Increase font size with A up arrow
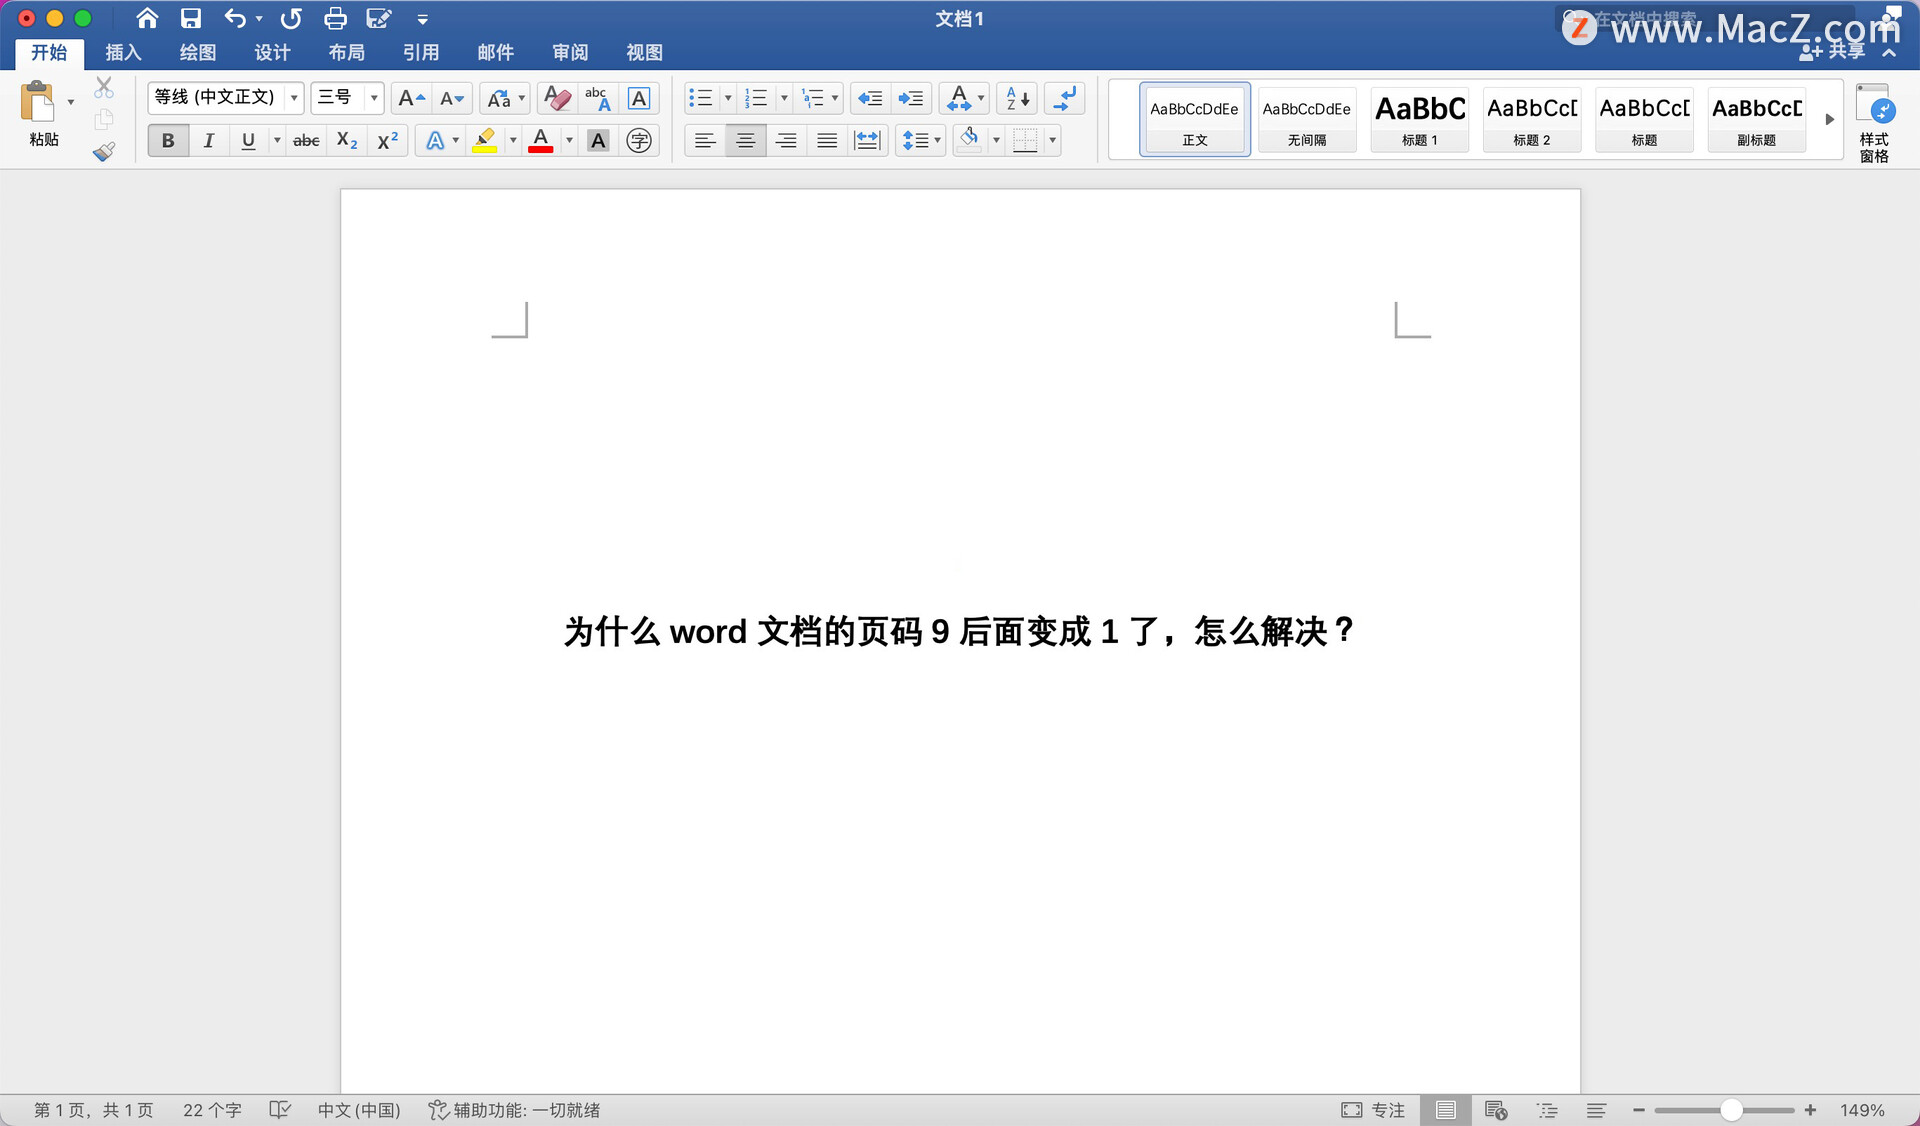Viewport: 1920px width, 1126px height. click(x=411, y=98)
